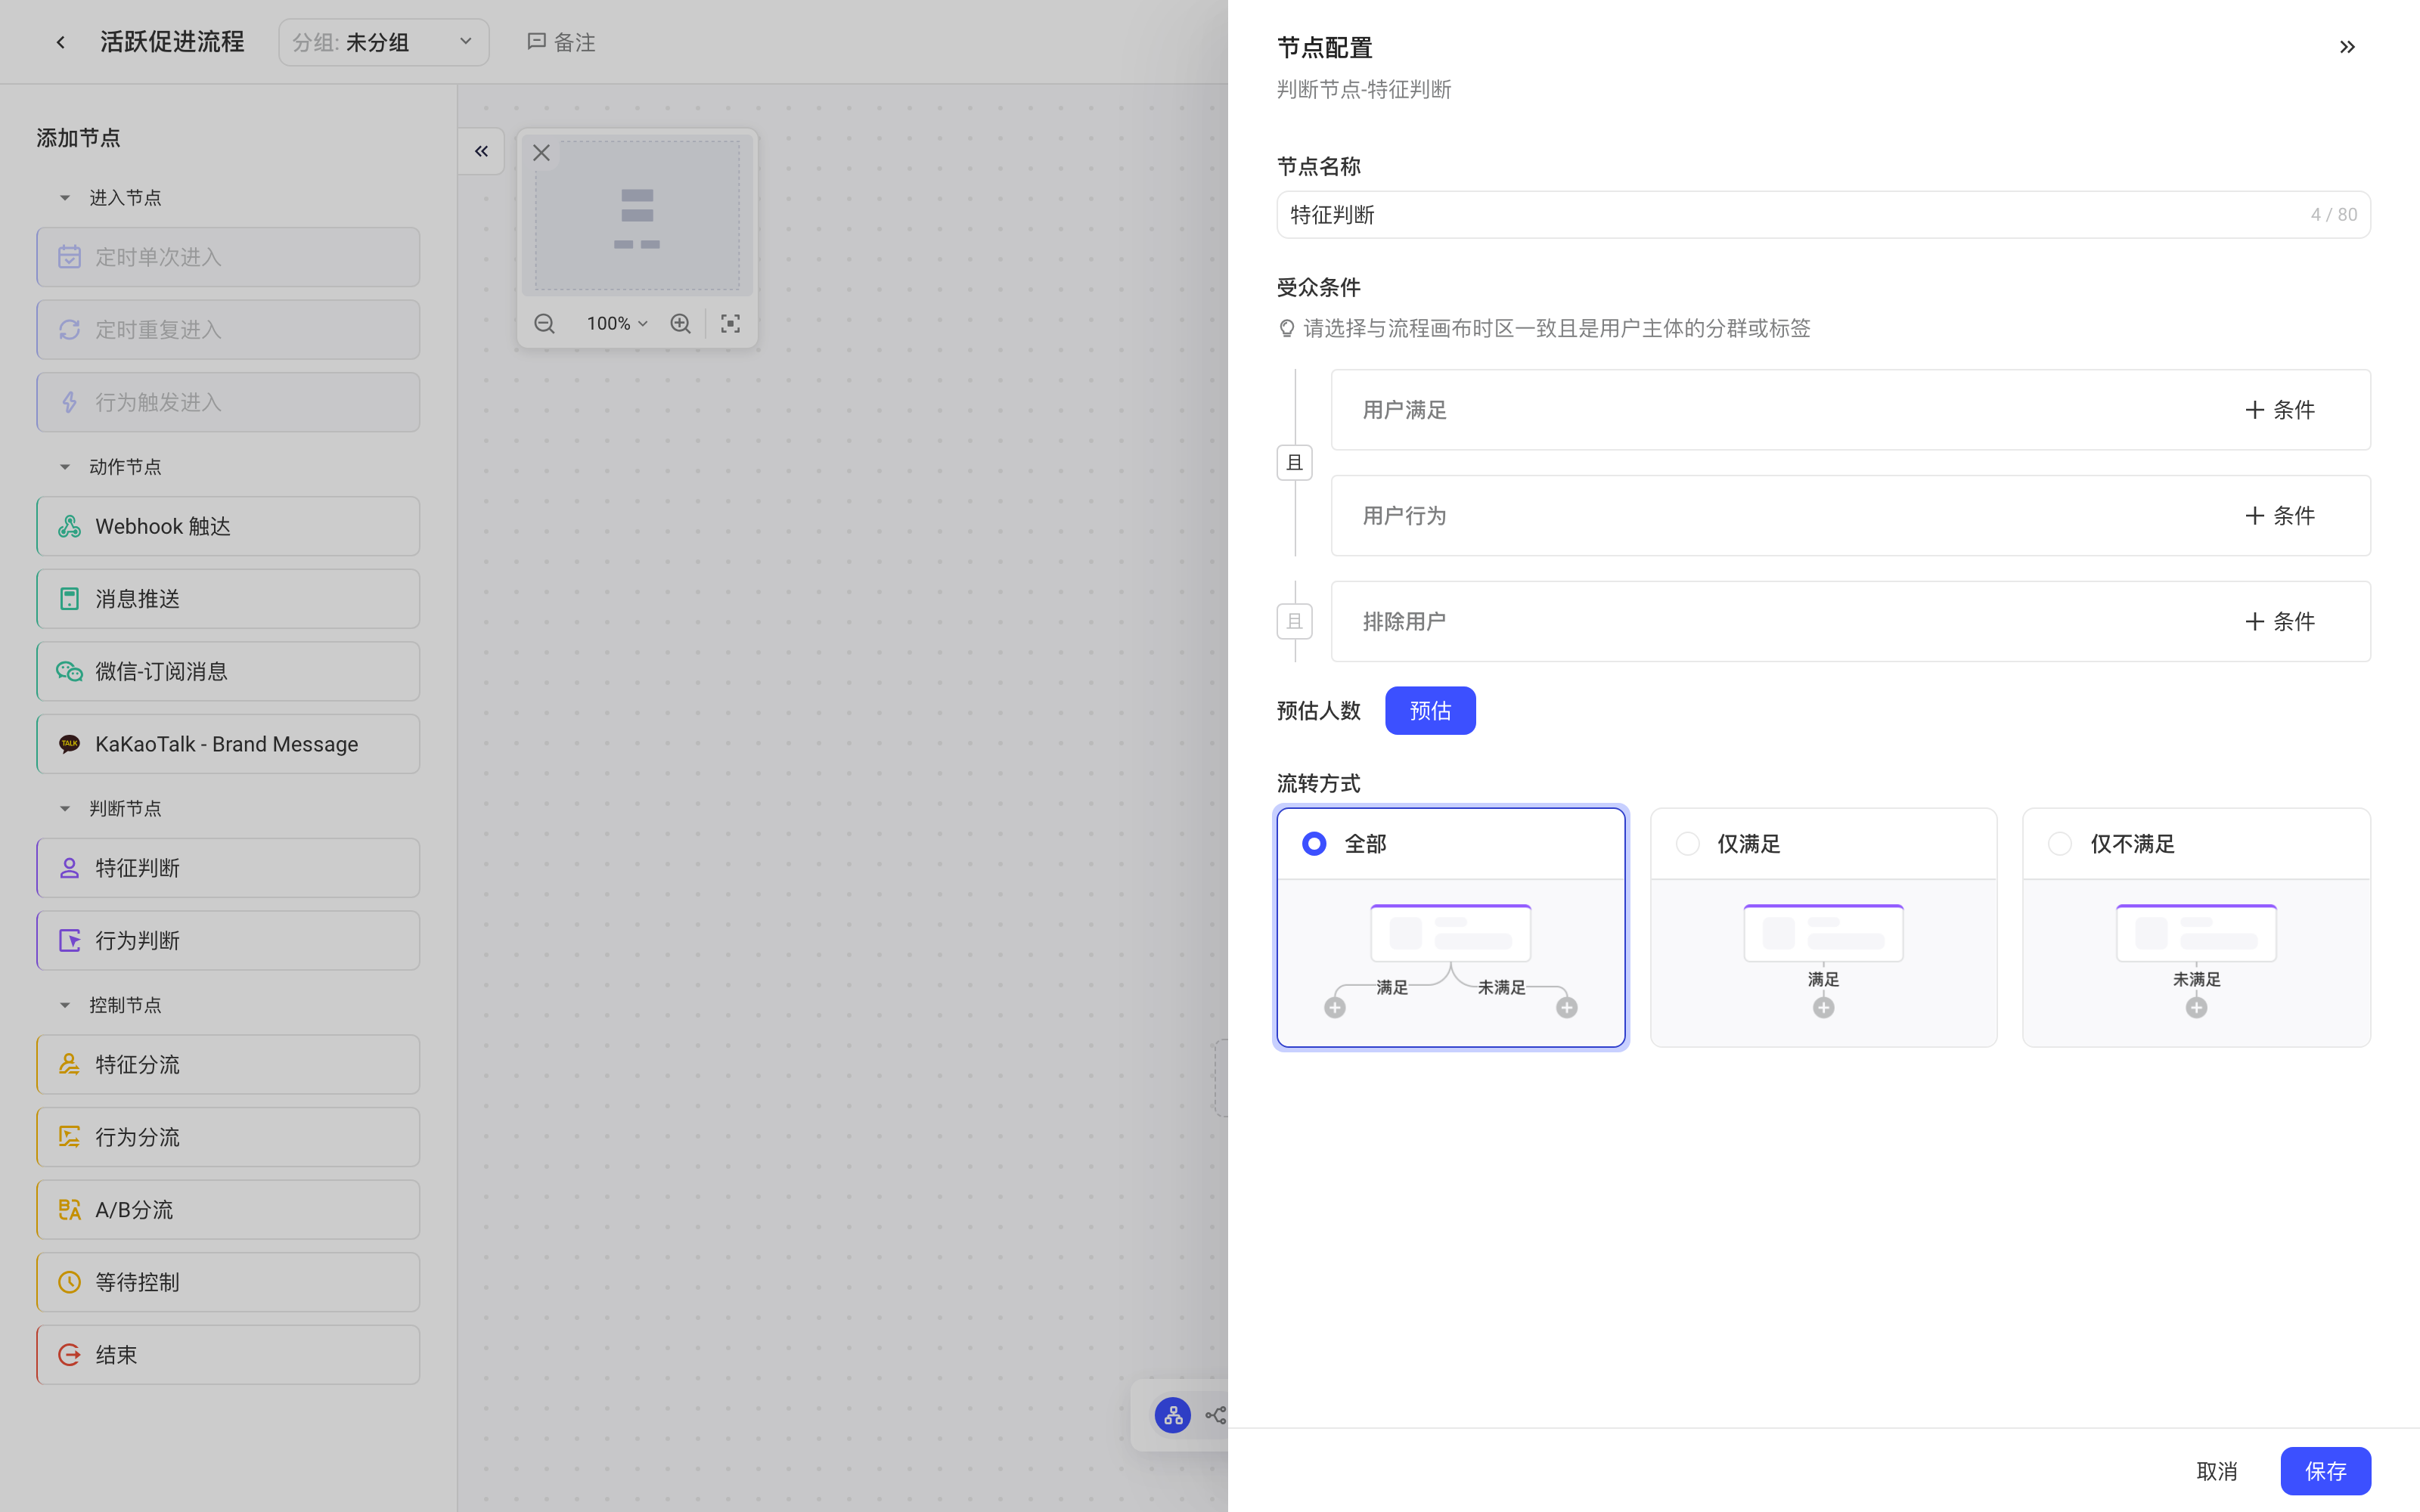The height and width of the screenshot is (1512, 2420).
Task: Cancel the node configuration
Action: pos(2217,1471)
